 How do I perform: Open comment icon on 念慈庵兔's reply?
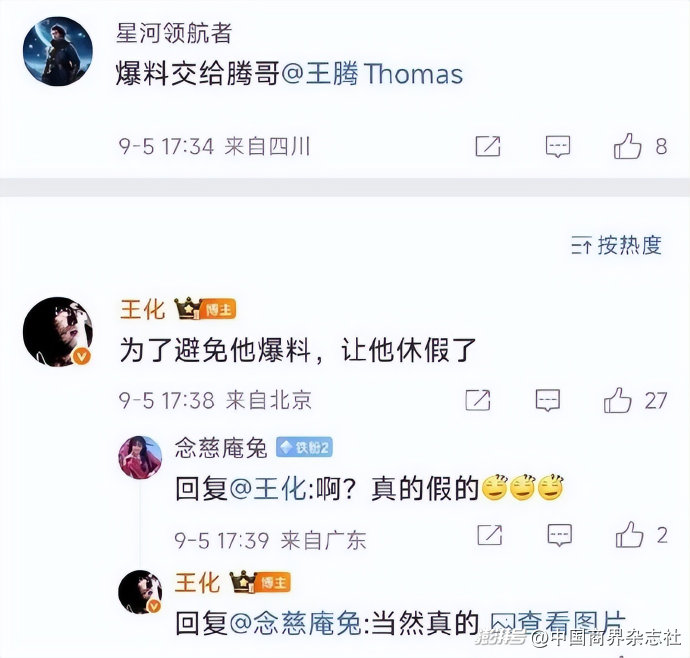(560, 535)
